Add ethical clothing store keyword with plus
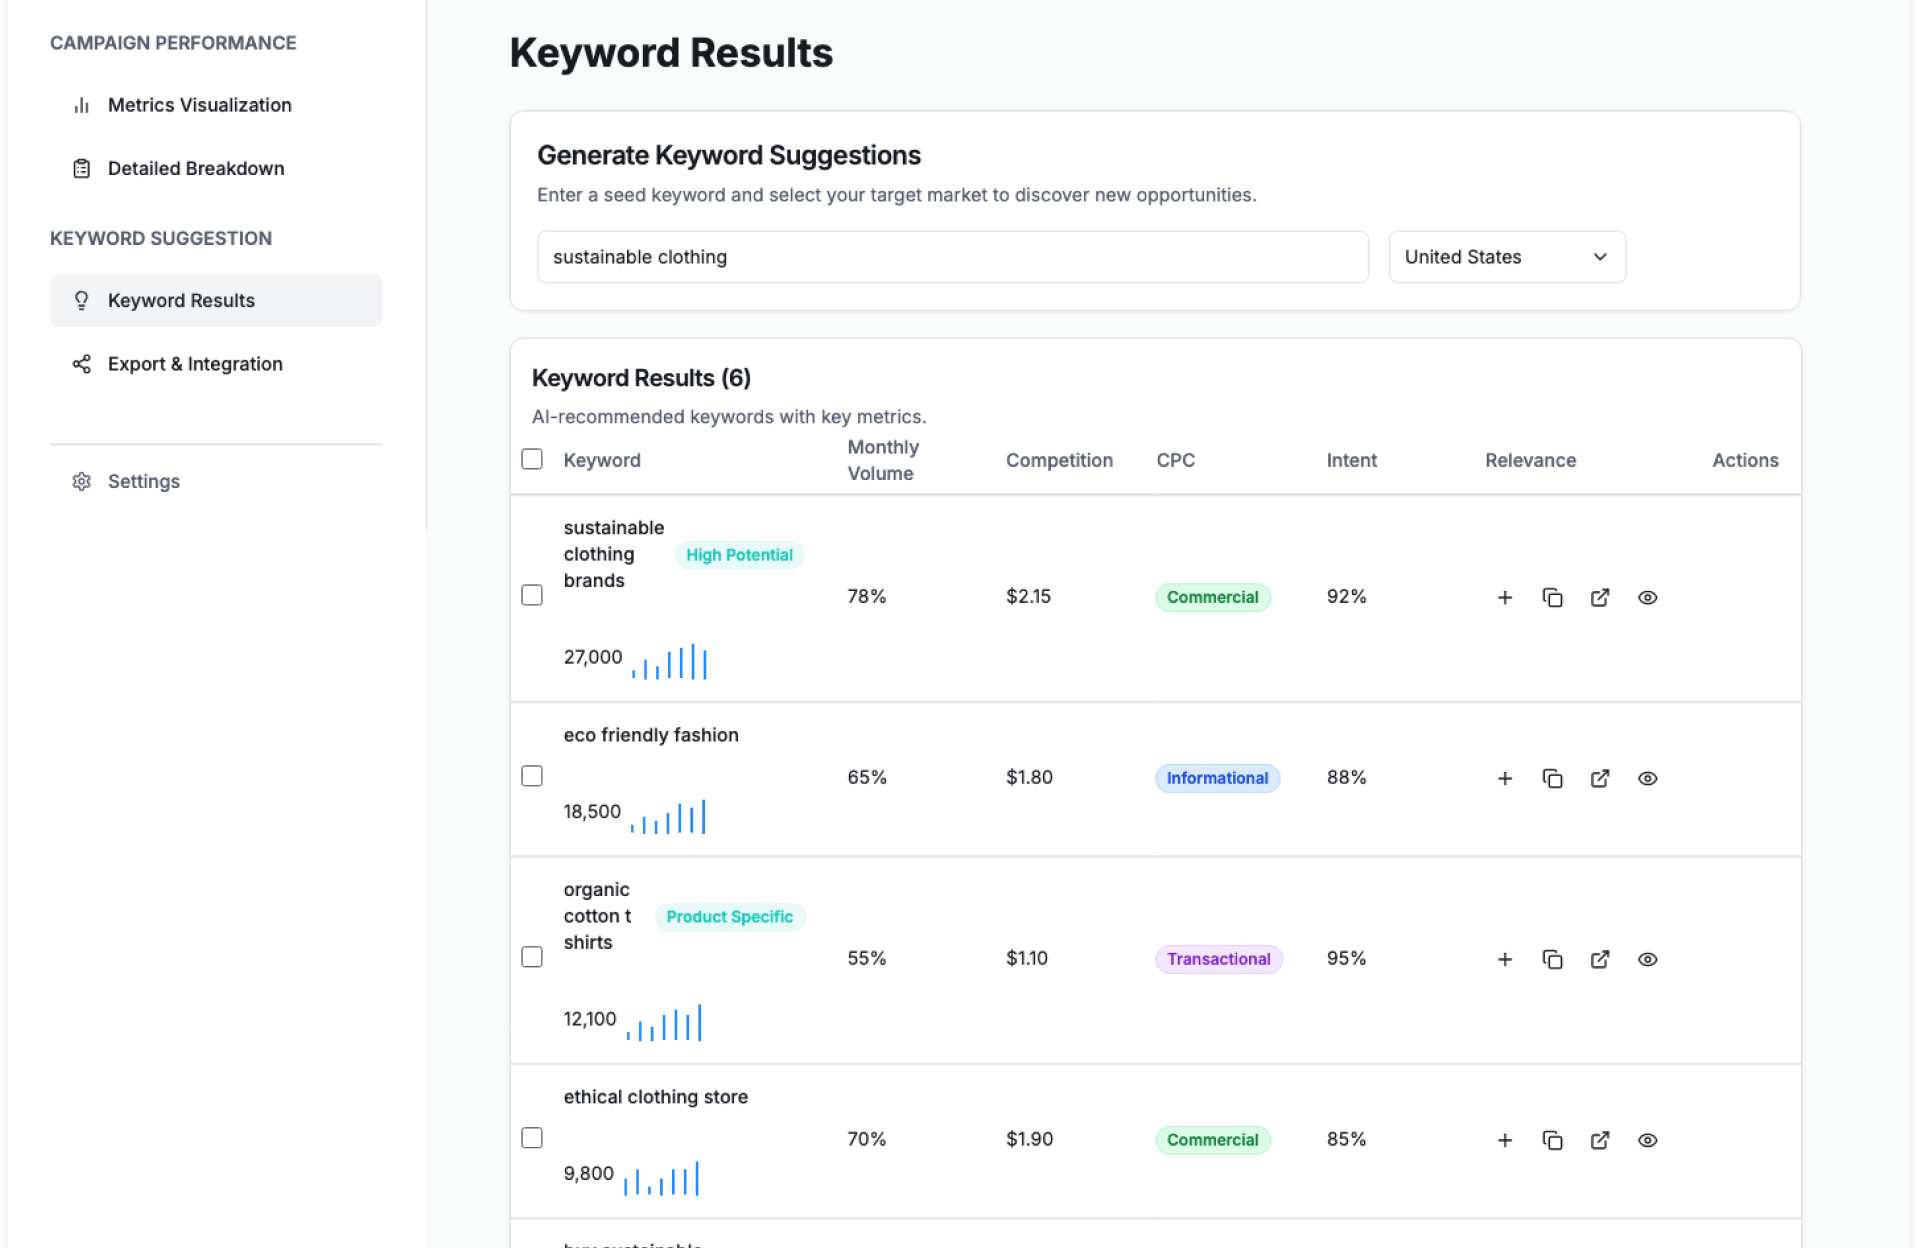The width and height of the screenshot is (1920, 1248). [x=1504, y=1140]
